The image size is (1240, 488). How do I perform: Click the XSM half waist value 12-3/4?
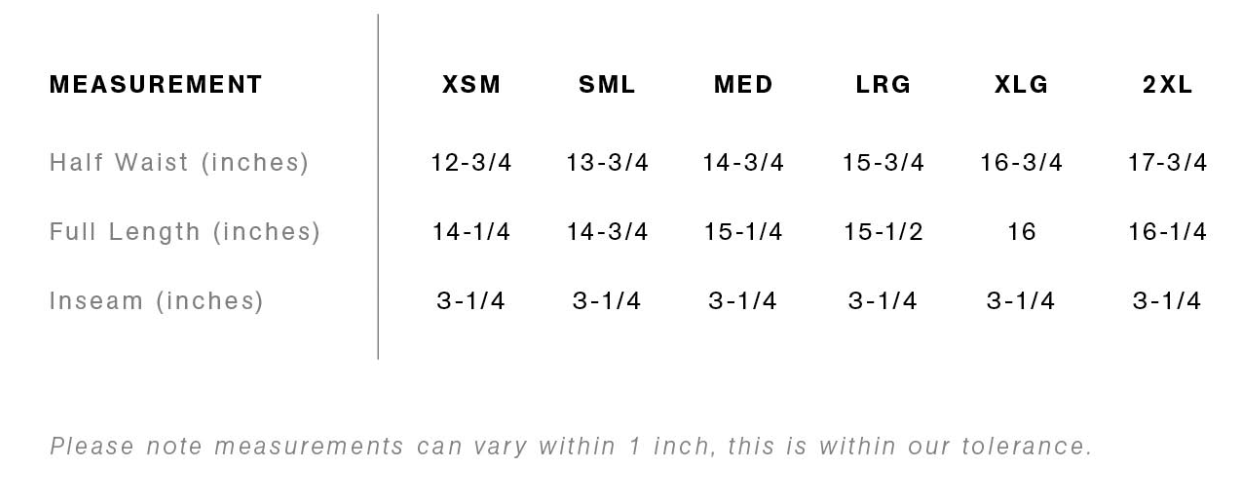click(471, 163)
